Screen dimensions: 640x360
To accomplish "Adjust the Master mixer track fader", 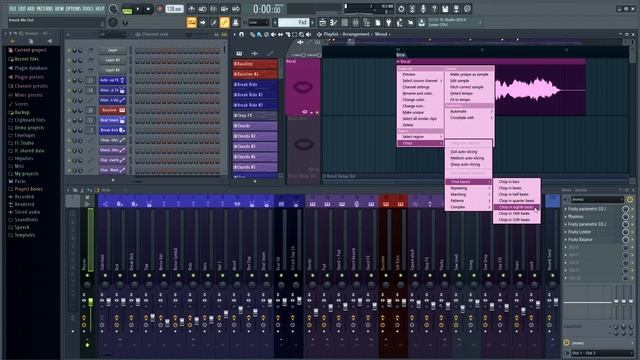I will [90, 302].
